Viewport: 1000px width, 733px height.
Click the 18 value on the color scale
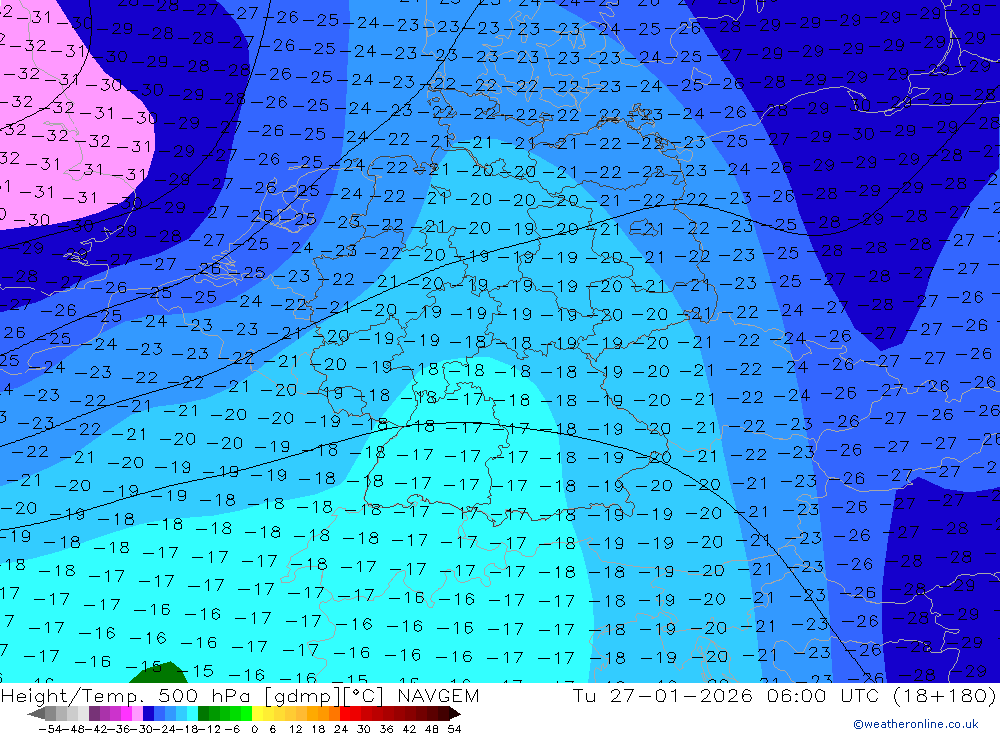pos(319,729)
